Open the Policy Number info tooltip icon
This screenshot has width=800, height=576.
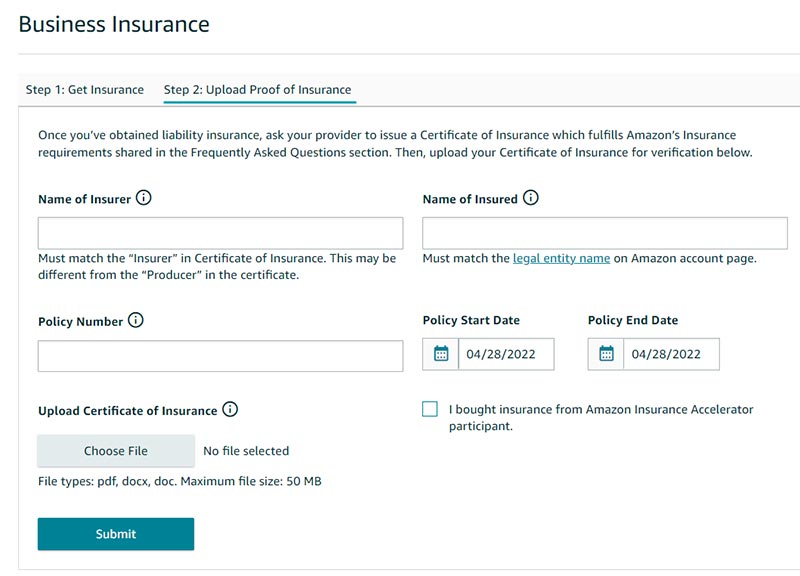pos(136,321)
